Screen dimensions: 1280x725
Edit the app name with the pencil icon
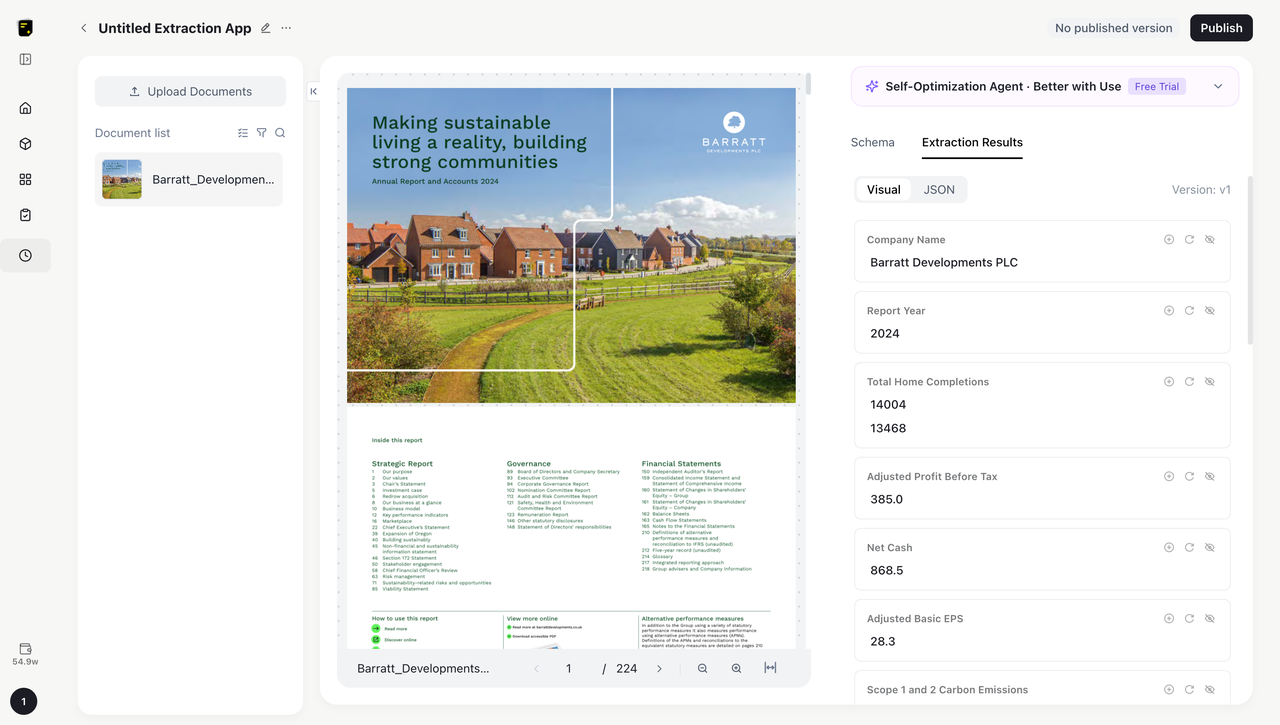click(266, 28)
